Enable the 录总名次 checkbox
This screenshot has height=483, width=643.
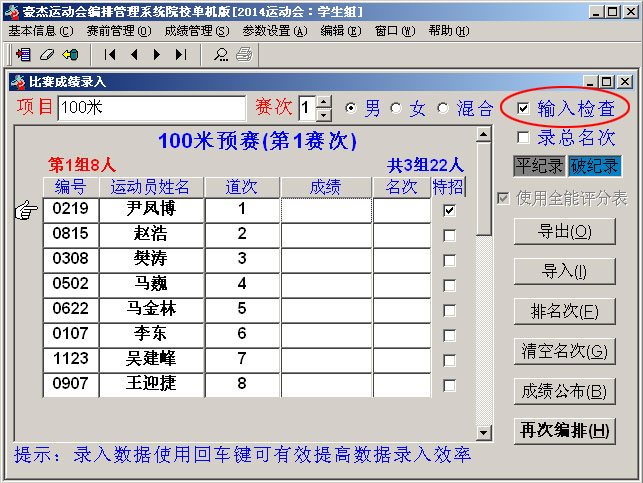coord(523,137)
